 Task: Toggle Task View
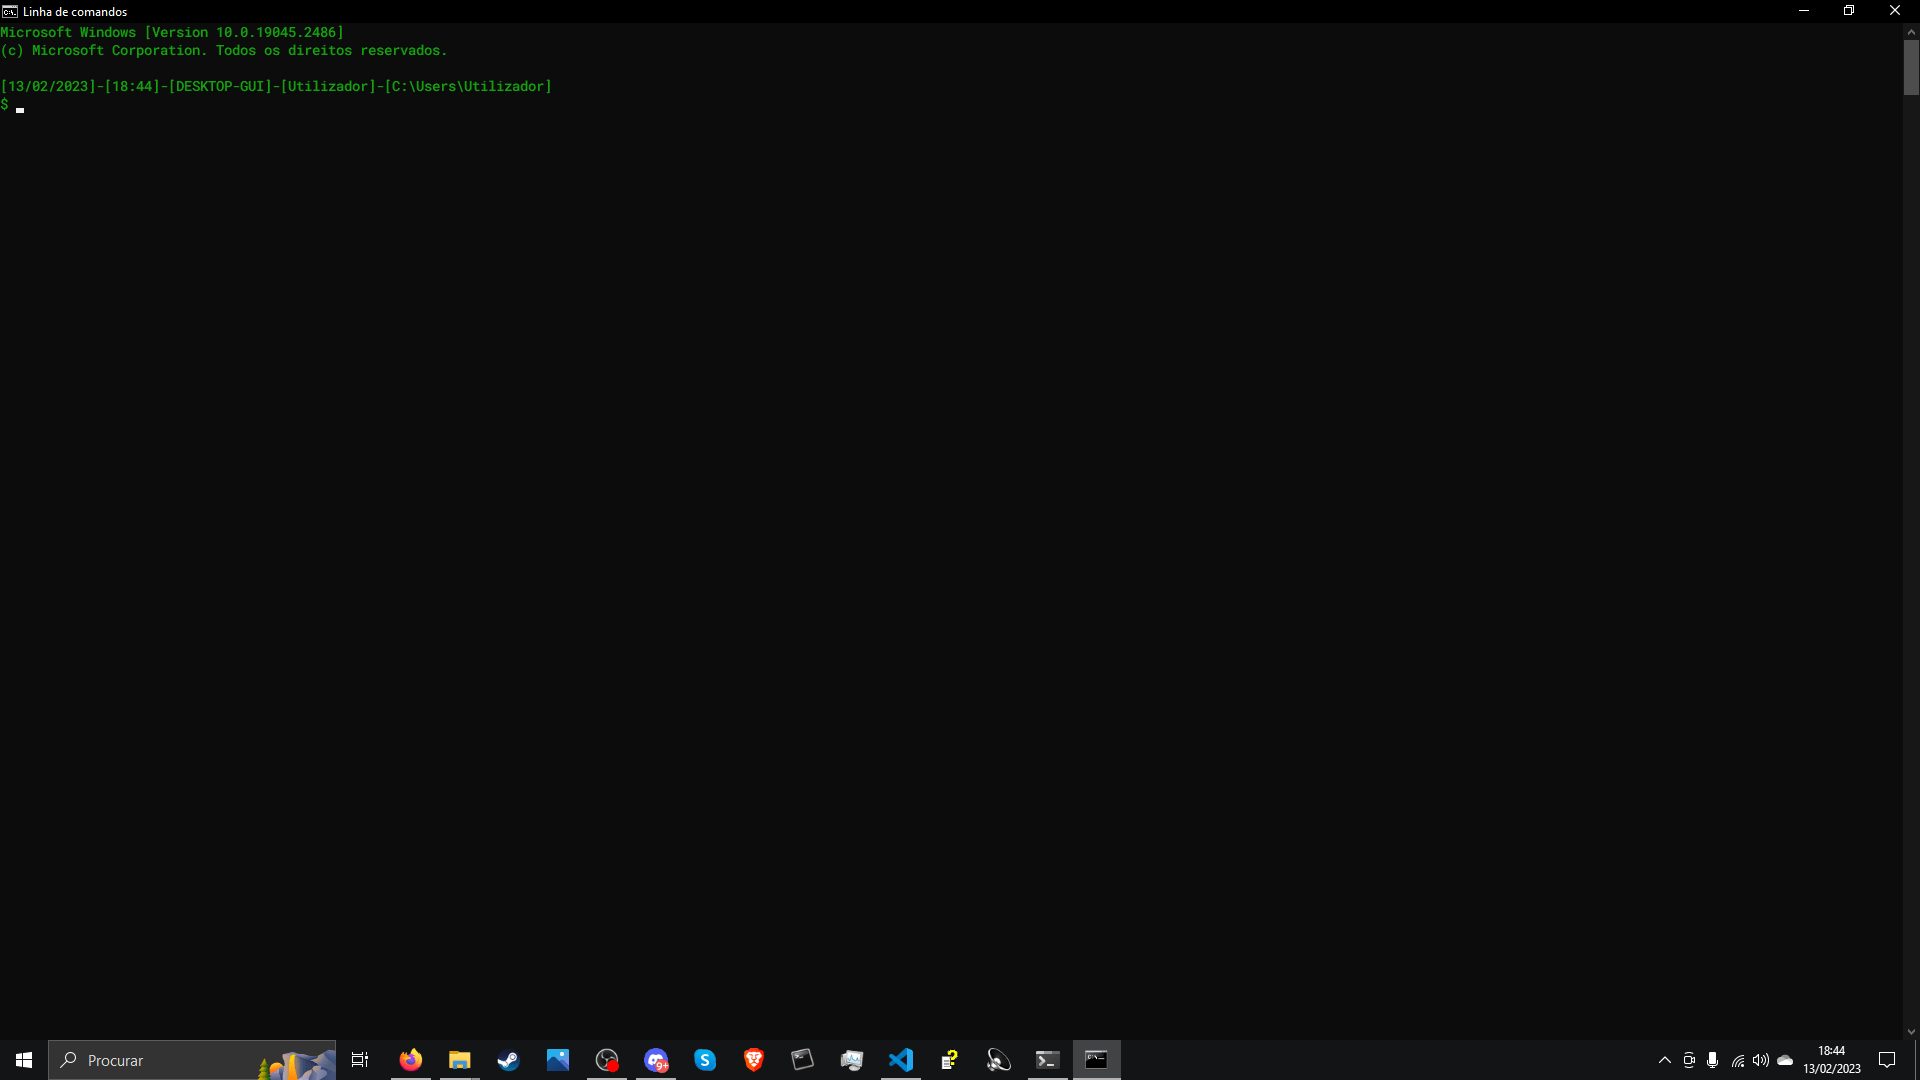359,1060
